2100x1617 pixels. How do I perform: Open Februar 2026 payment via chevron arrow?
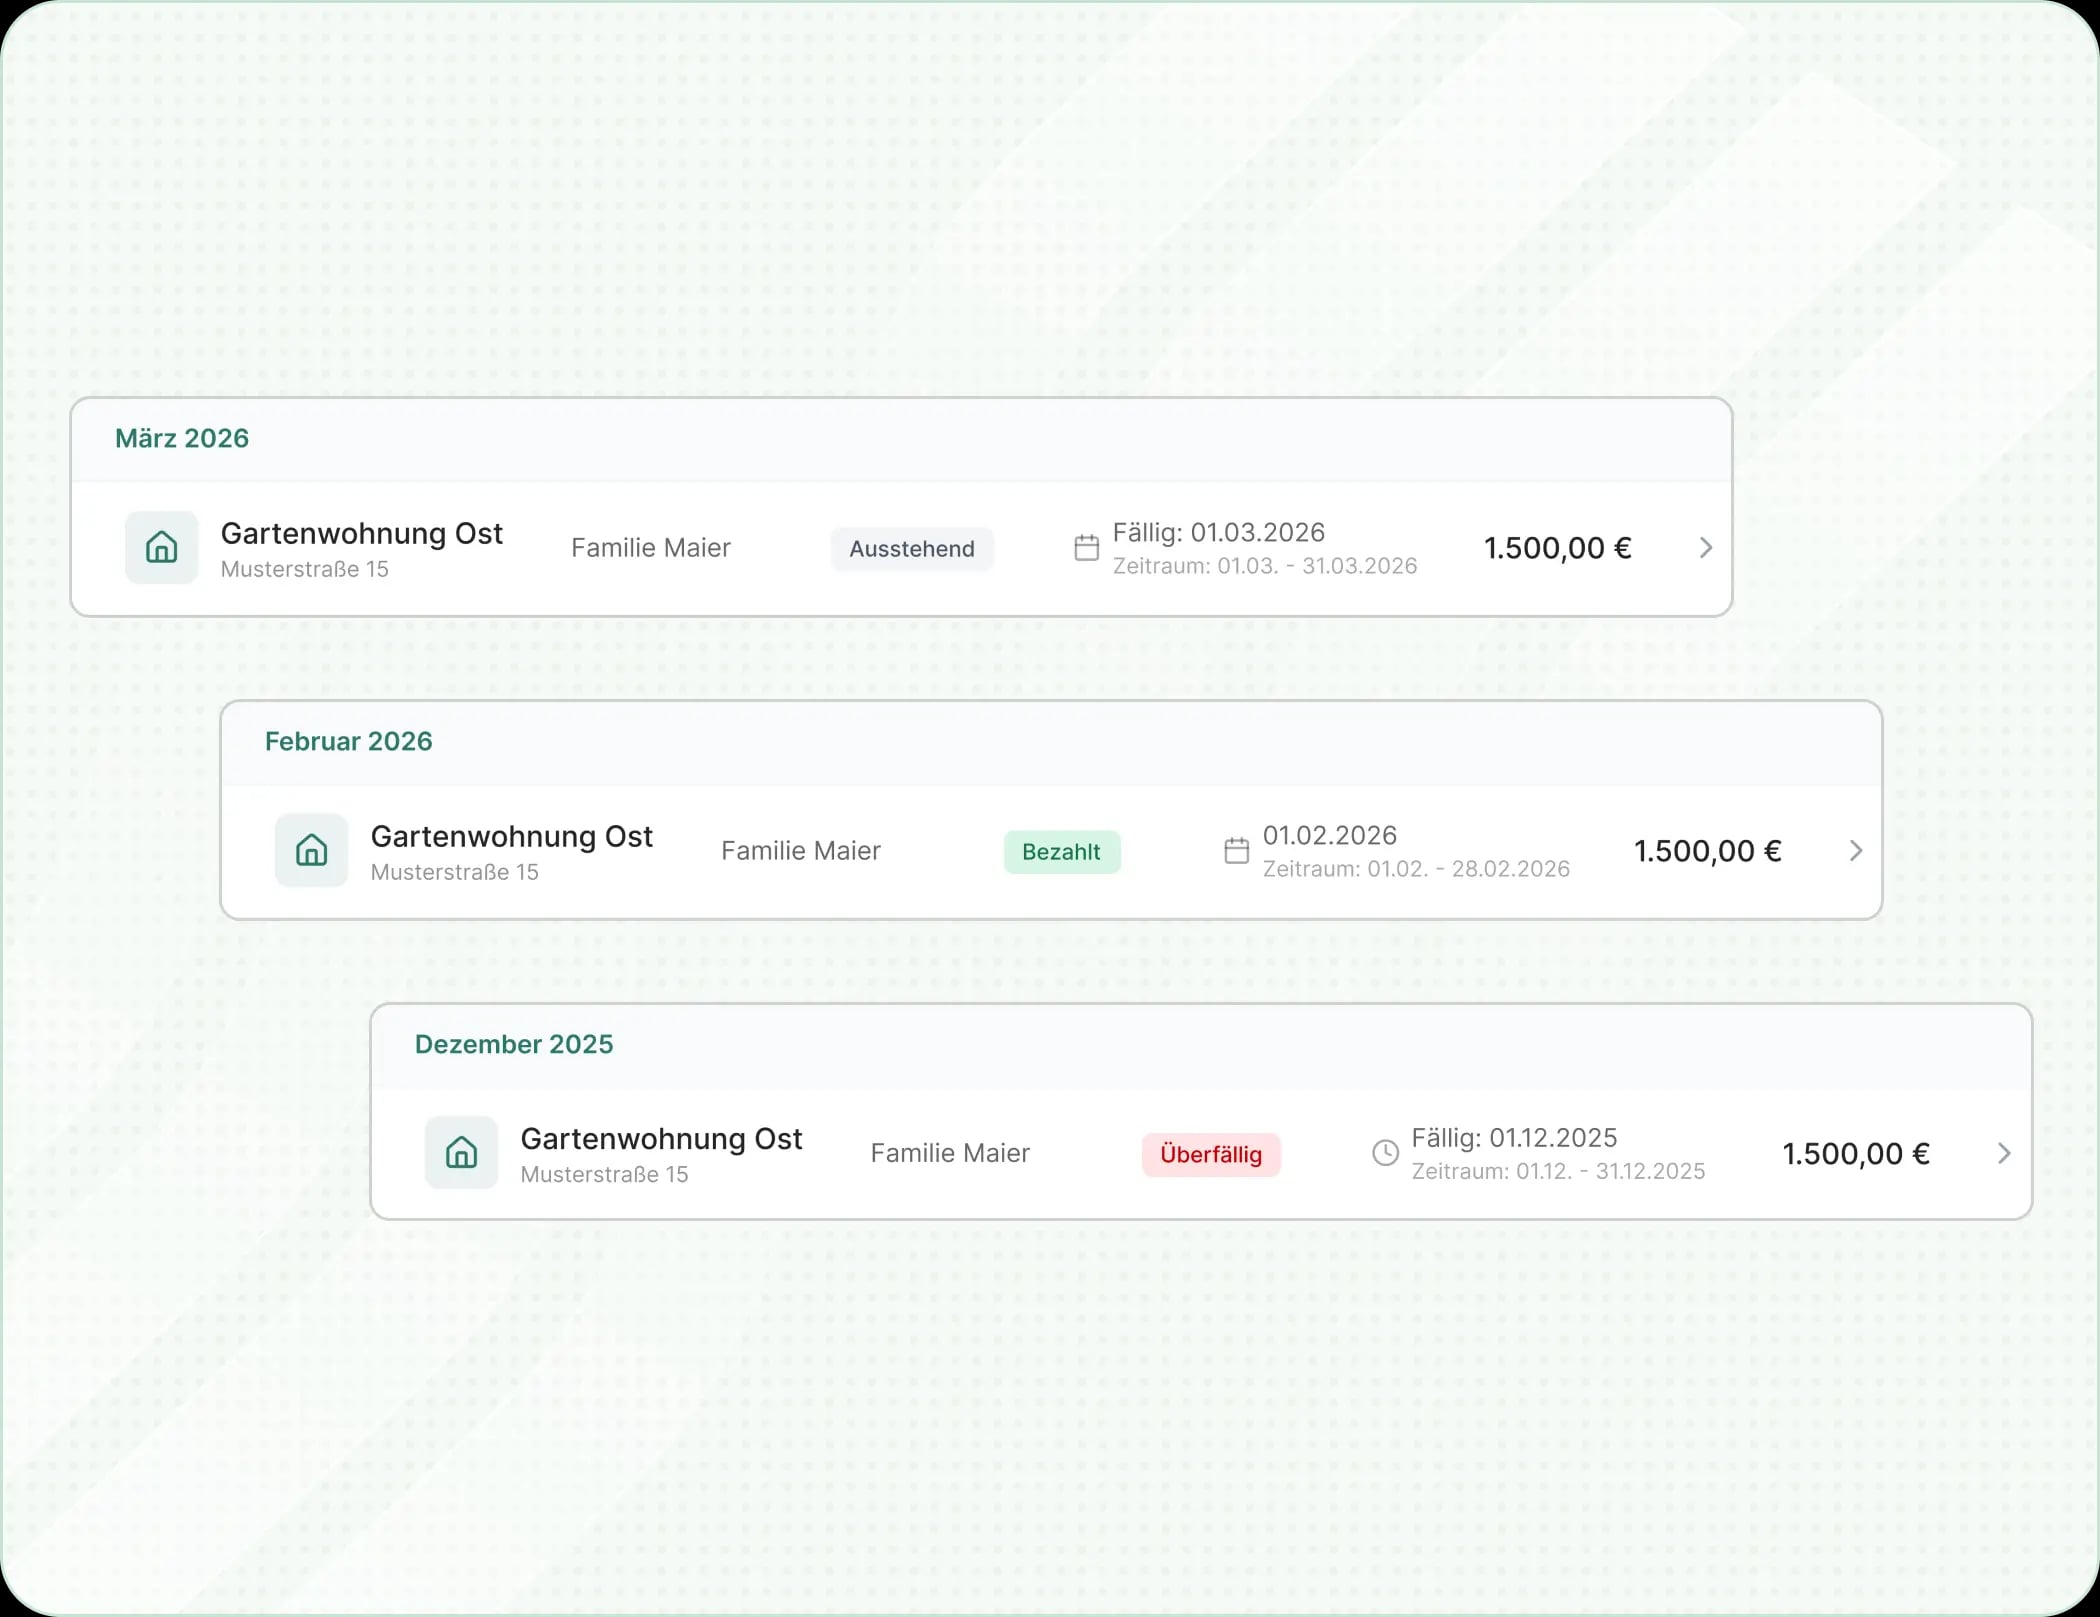pos(1856,851)
